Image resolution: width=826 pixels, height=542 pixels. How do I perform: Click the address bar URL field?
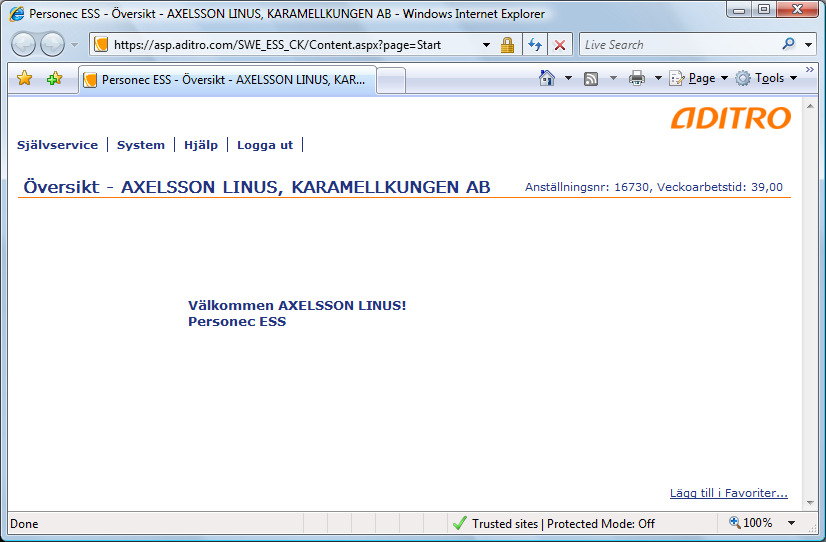pyautogui.click(x=284, y=45)
